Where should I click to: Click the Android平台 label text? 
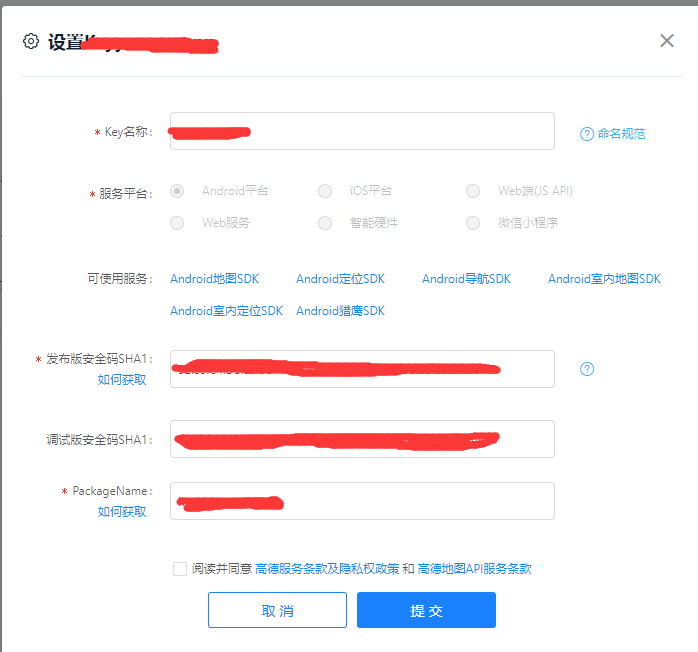click(x=235, y=191)
